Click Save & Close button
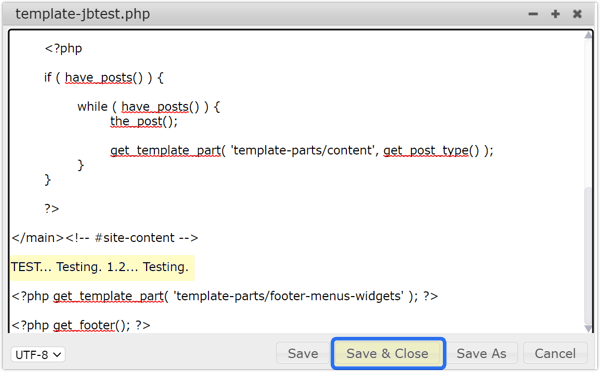This screenshot has width=600, height=385. click(x=388, y=353)
